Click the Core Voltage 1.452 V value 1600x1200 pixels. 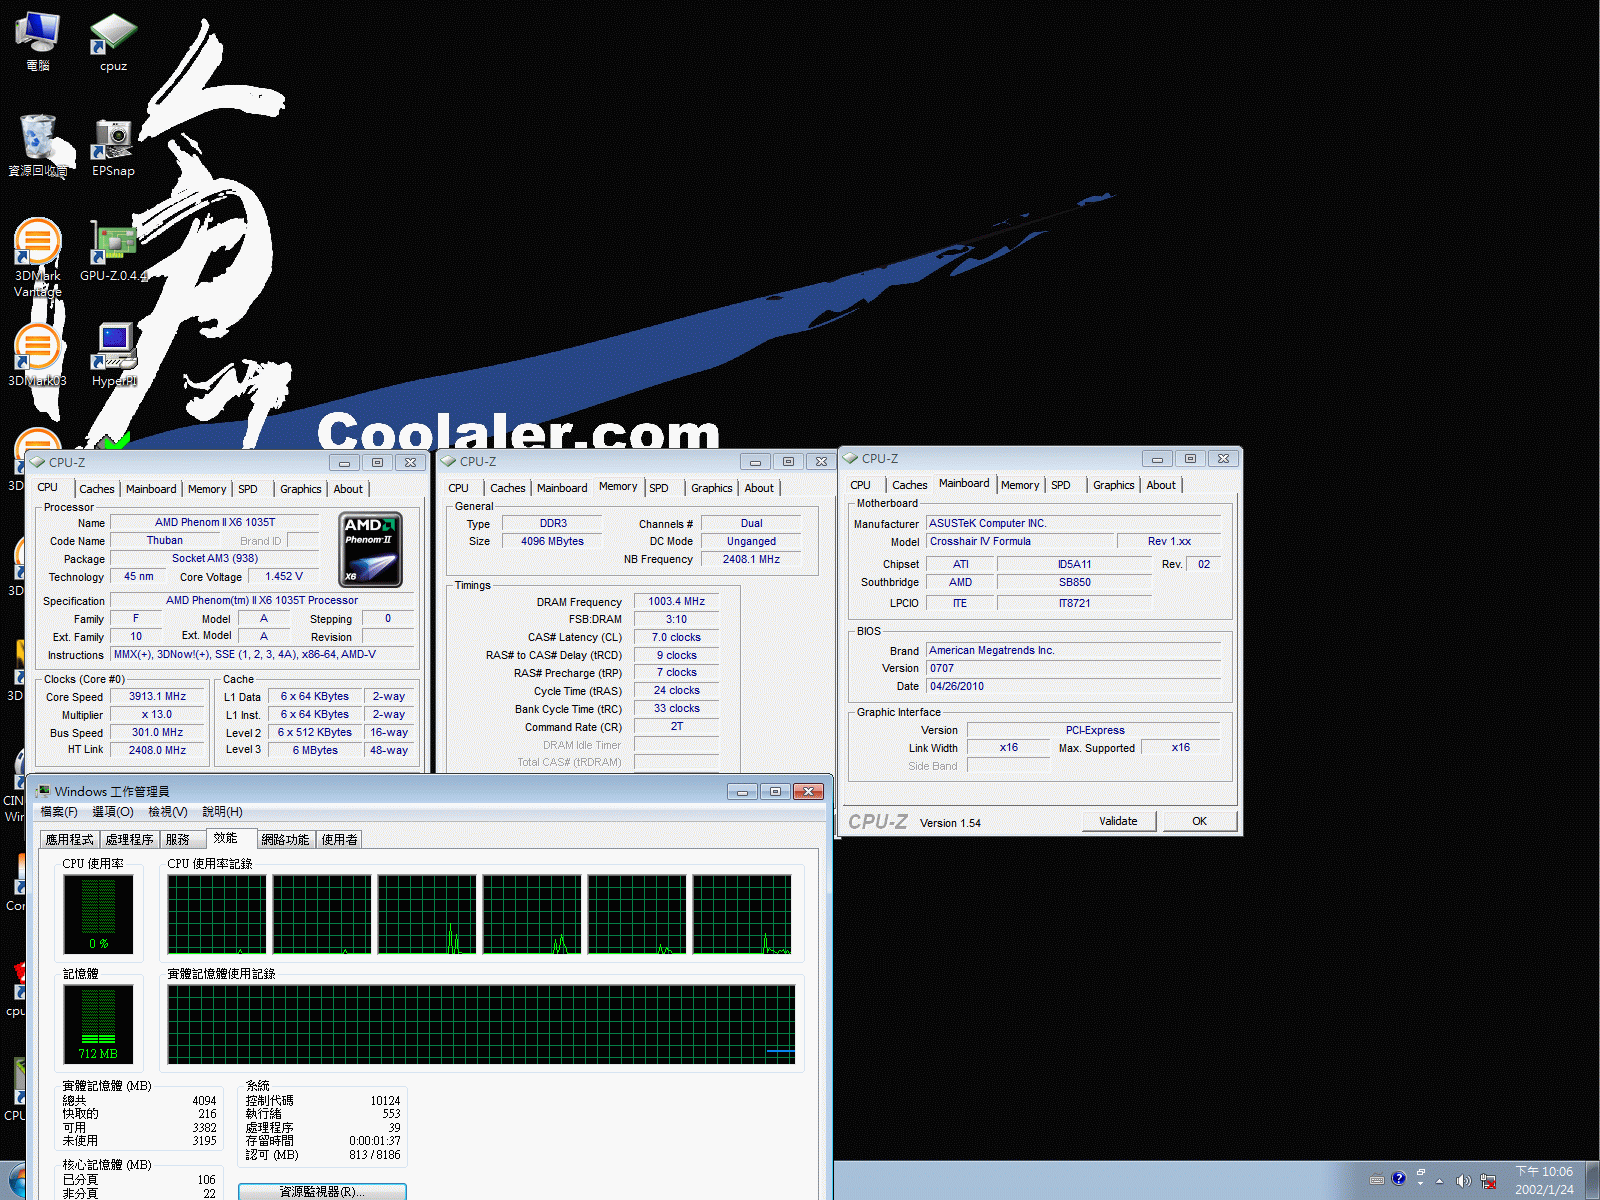(x=284, y=577)
